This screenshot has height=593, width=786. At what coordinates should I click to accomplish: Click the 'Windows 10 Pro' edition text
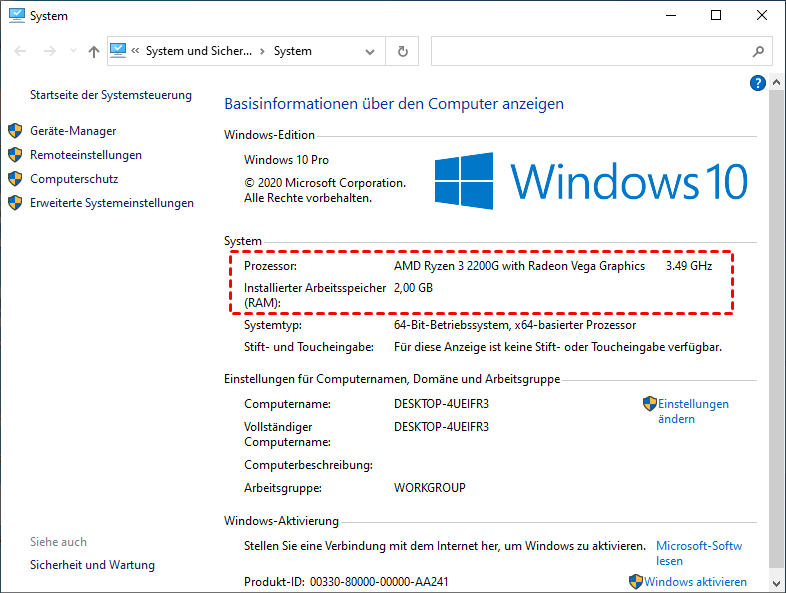click(286, 160)
